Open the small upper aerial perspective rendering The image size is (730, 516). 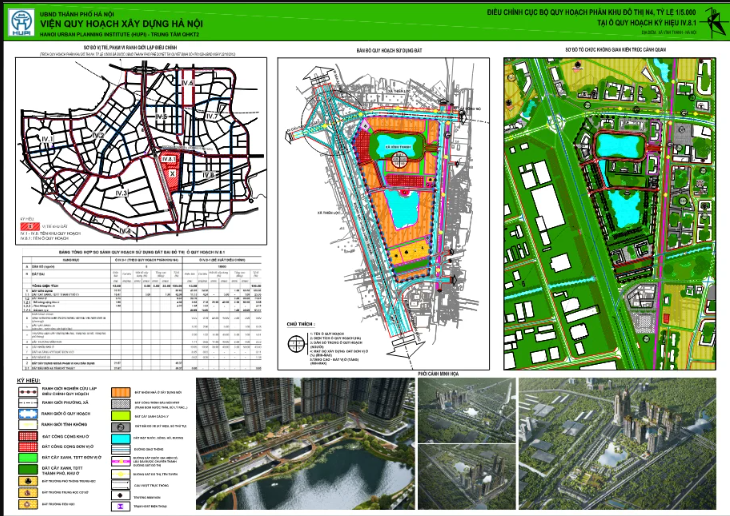[x=467, y=410]
